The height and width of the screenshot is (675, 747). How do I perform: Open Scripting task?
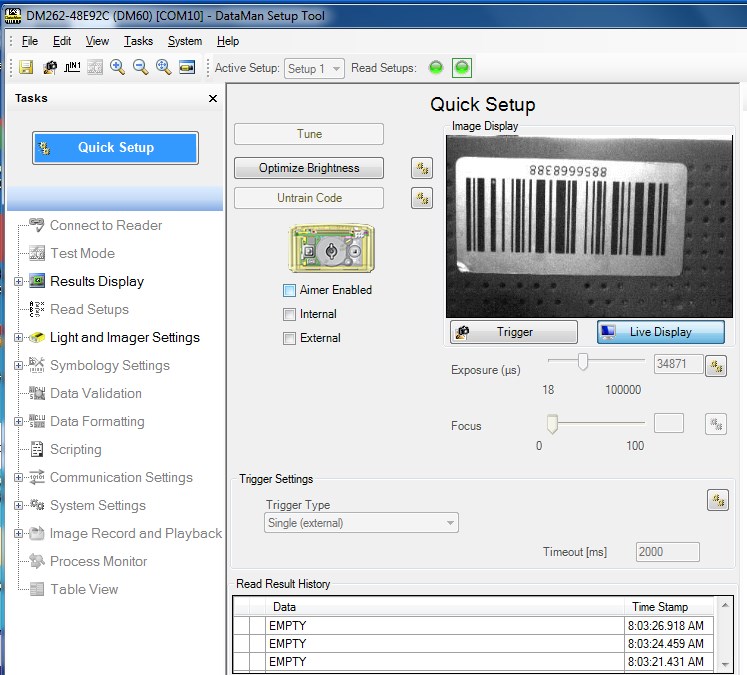[x=76, y=450]
